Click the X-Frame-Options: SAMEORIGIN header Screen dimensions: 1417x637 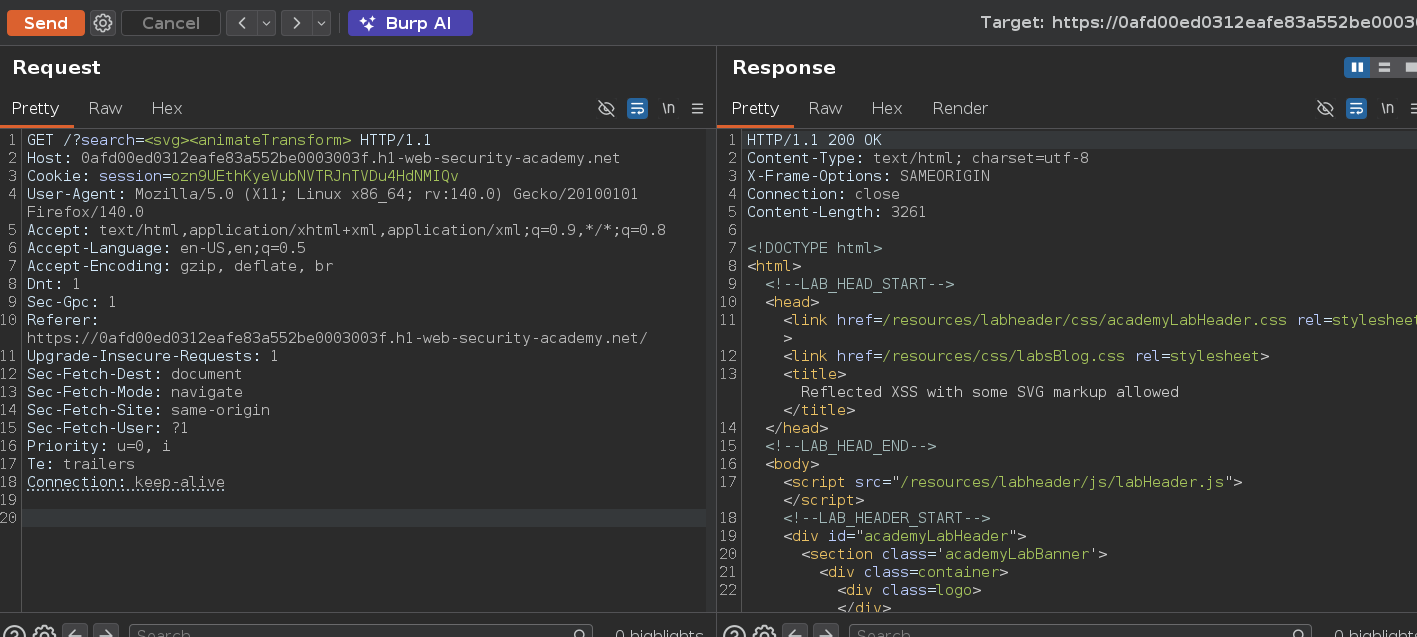tap(868, 176)
